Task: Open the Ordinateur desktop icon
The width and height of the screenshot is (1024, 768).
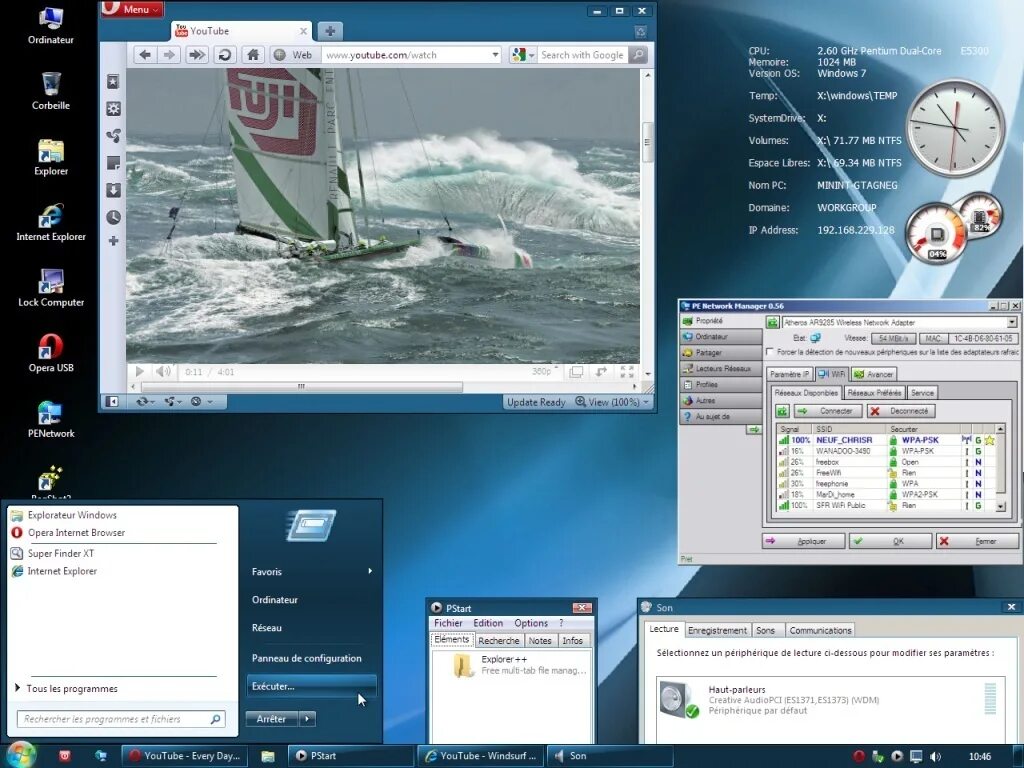Action: 51,25
